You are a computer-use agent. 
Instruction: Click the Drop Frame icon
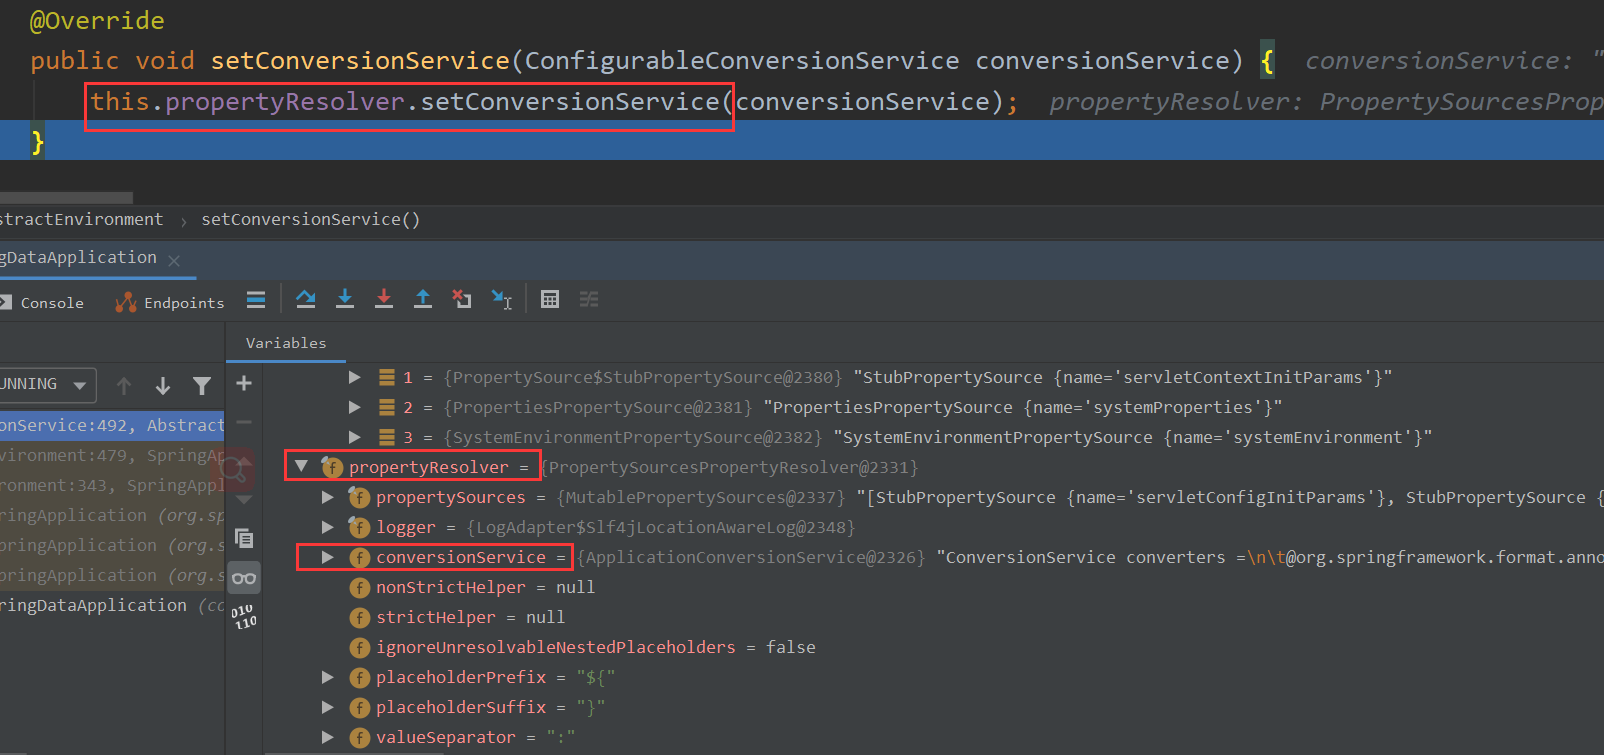[x=462, y=299]
